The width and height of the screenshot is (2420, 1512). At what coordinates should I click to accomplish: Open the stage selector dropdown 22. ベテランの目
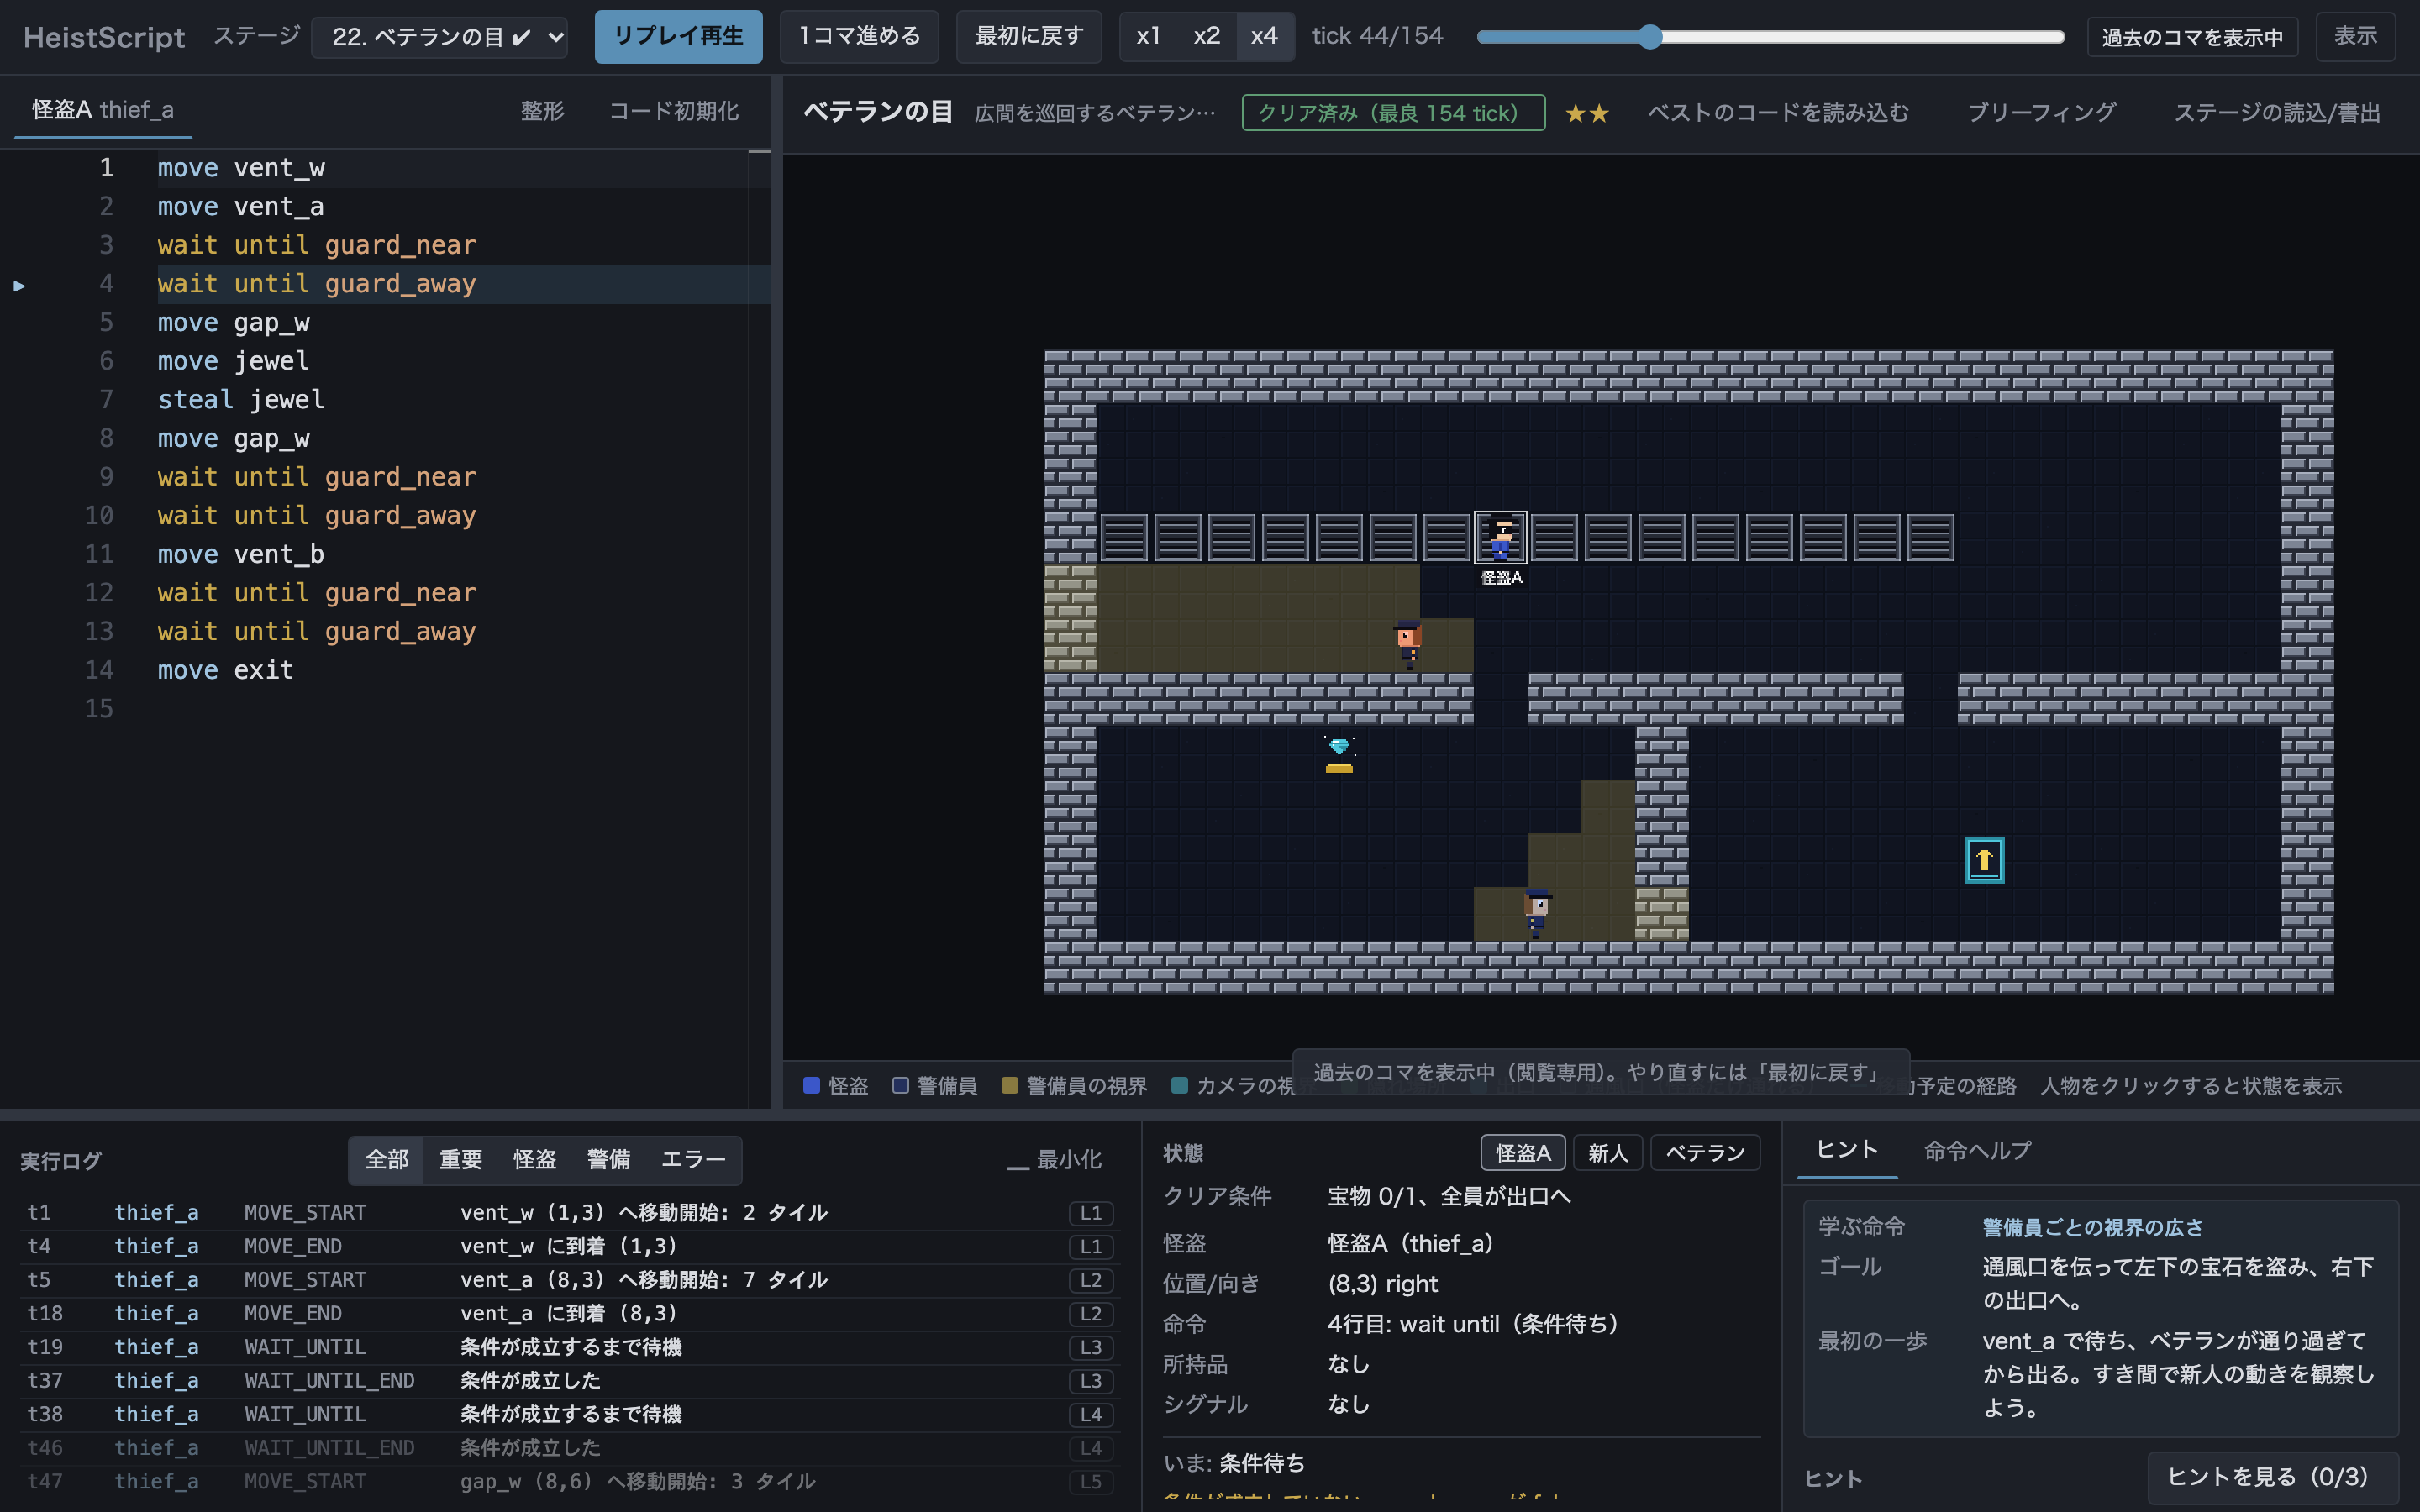(439, 37)
